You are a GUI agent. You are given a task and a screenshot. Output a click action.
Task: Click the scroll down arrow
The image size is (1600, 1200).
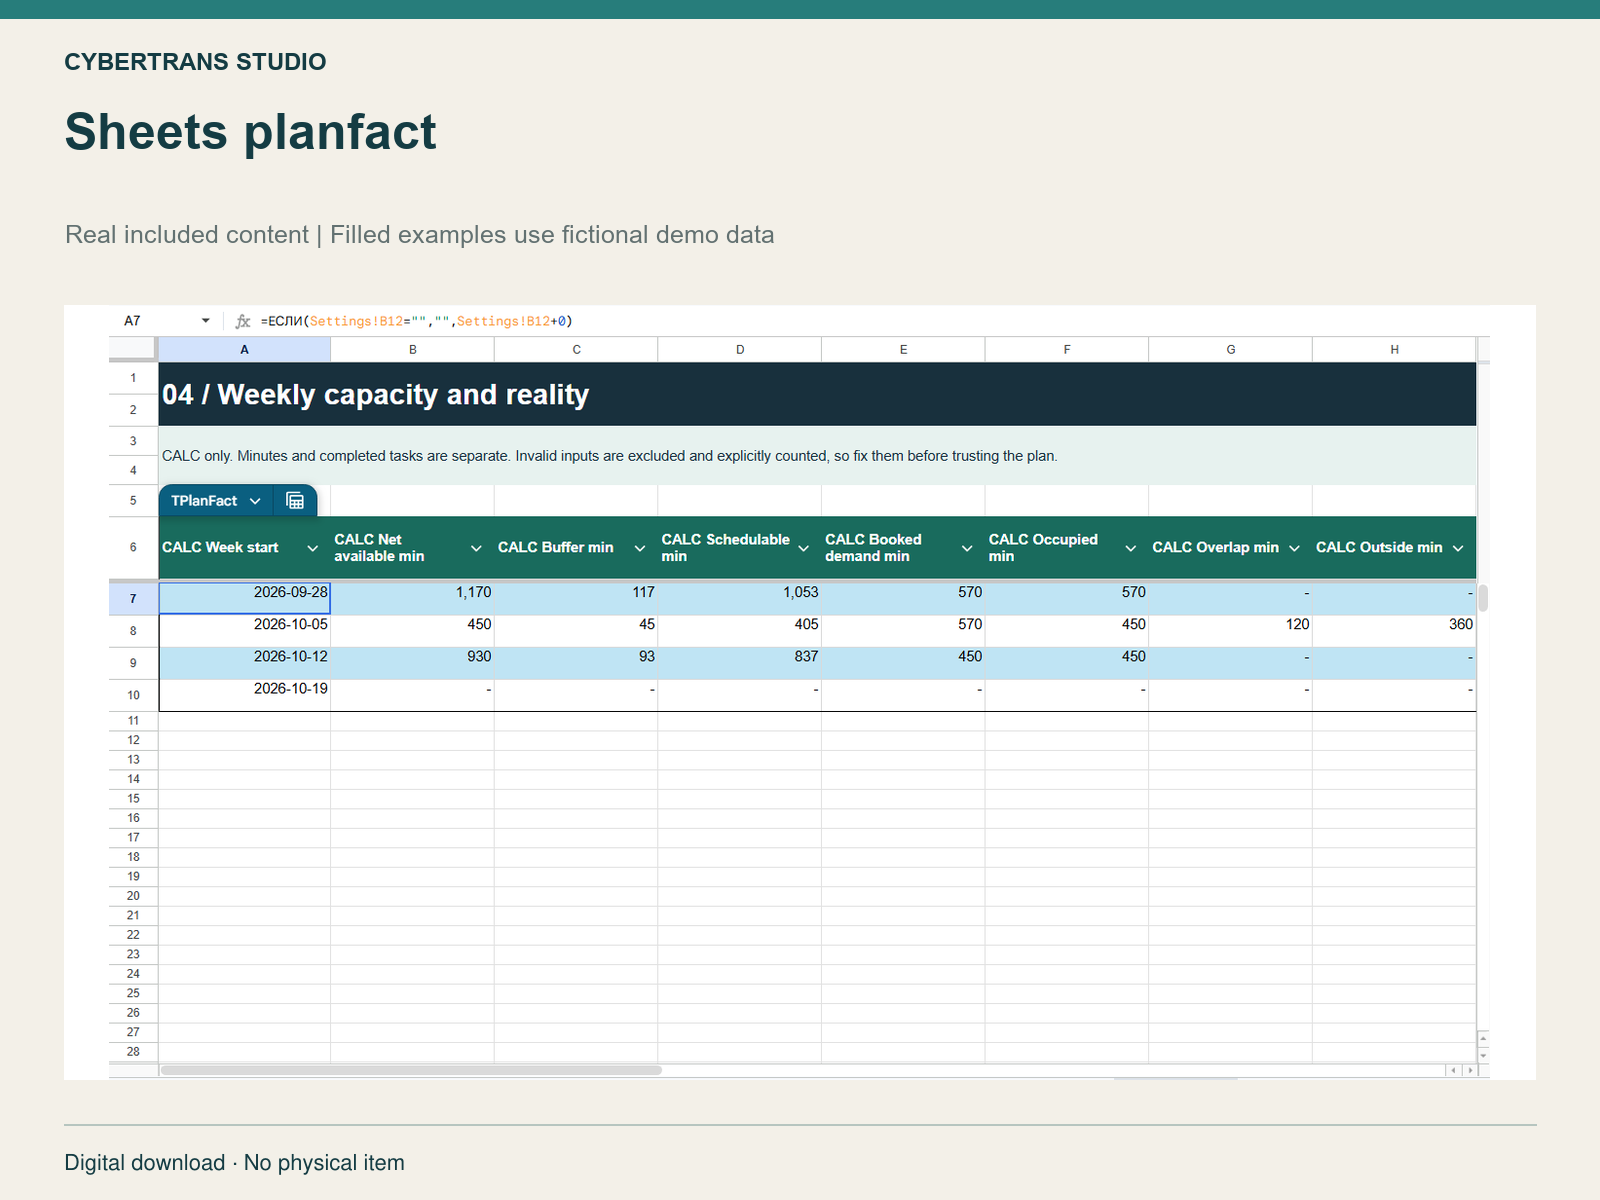tap(1483, 1055)
